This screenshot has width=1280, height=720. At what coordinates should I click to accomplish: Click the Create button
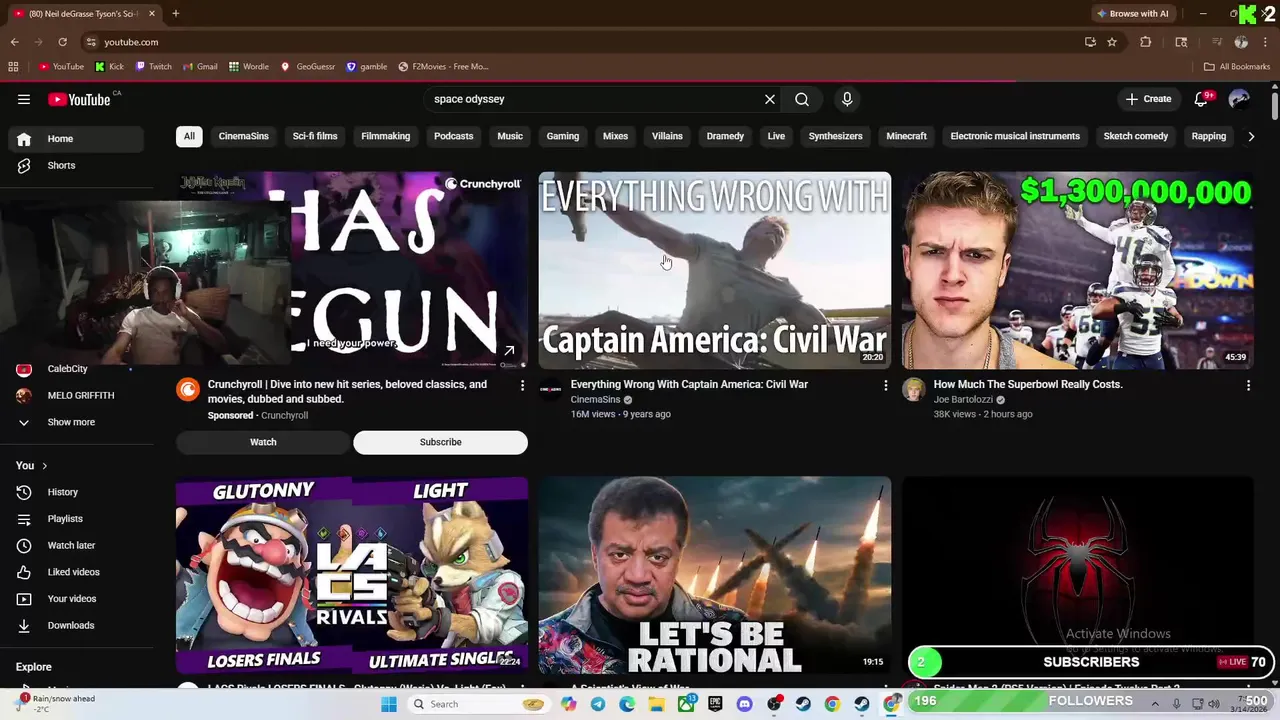pyautogui.click(x=1148, y=99)
